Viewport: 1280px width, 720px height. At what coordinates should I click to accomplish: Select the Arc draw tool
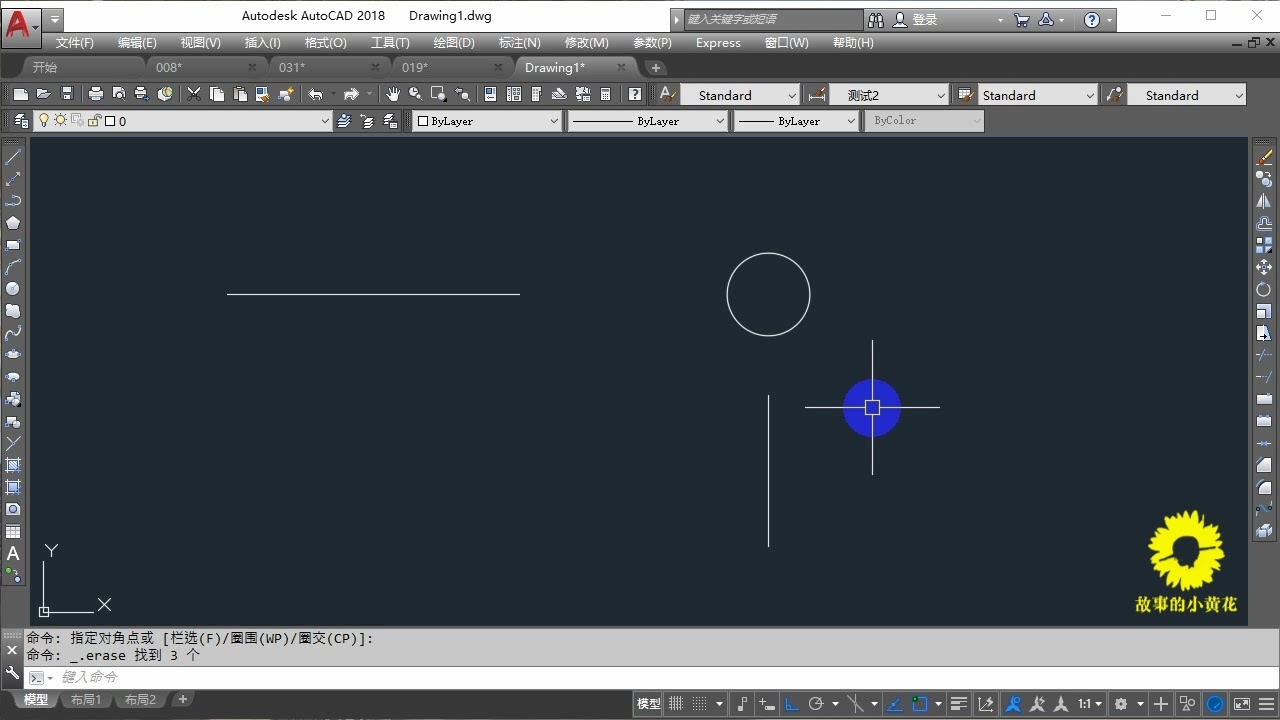(13, 267)
